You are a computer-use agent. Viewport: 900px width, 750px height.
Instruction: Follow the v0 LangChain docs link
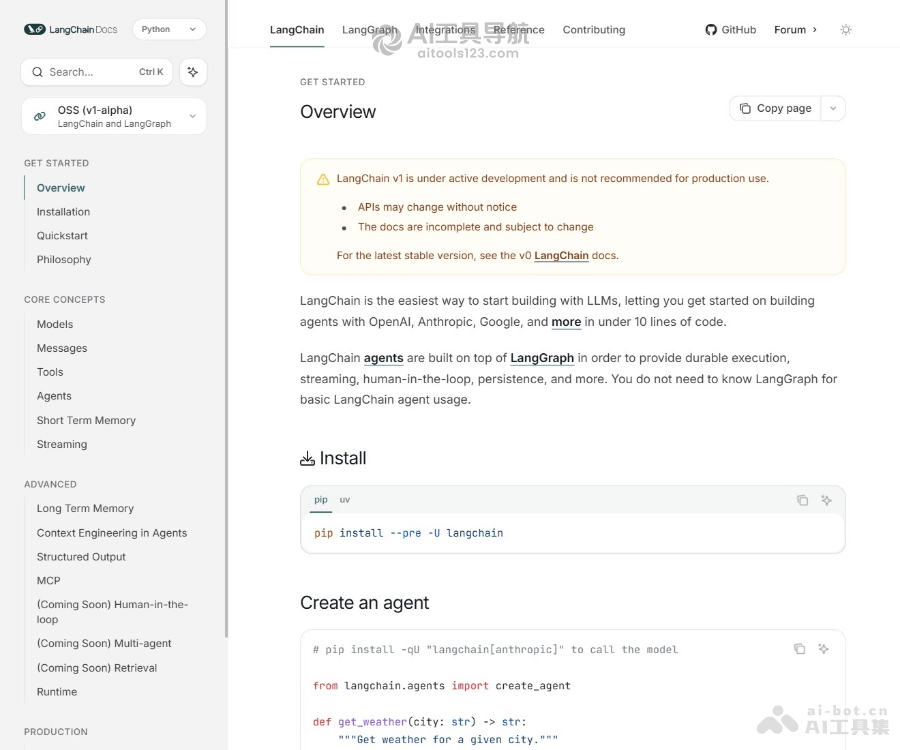(561, 255)
